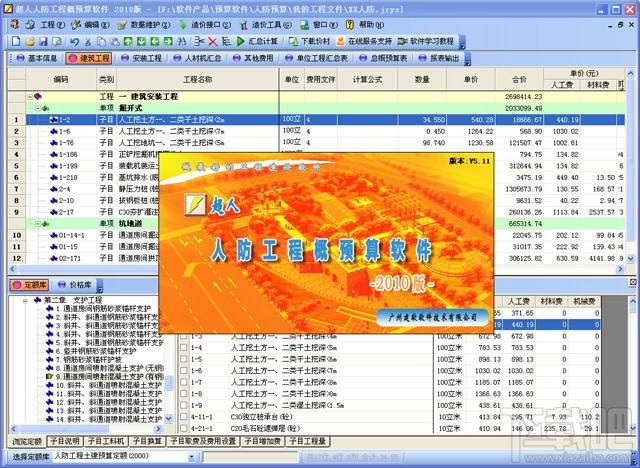
Task: Open the 子目增加费 bottom tab
Action: tap(263, 441)
